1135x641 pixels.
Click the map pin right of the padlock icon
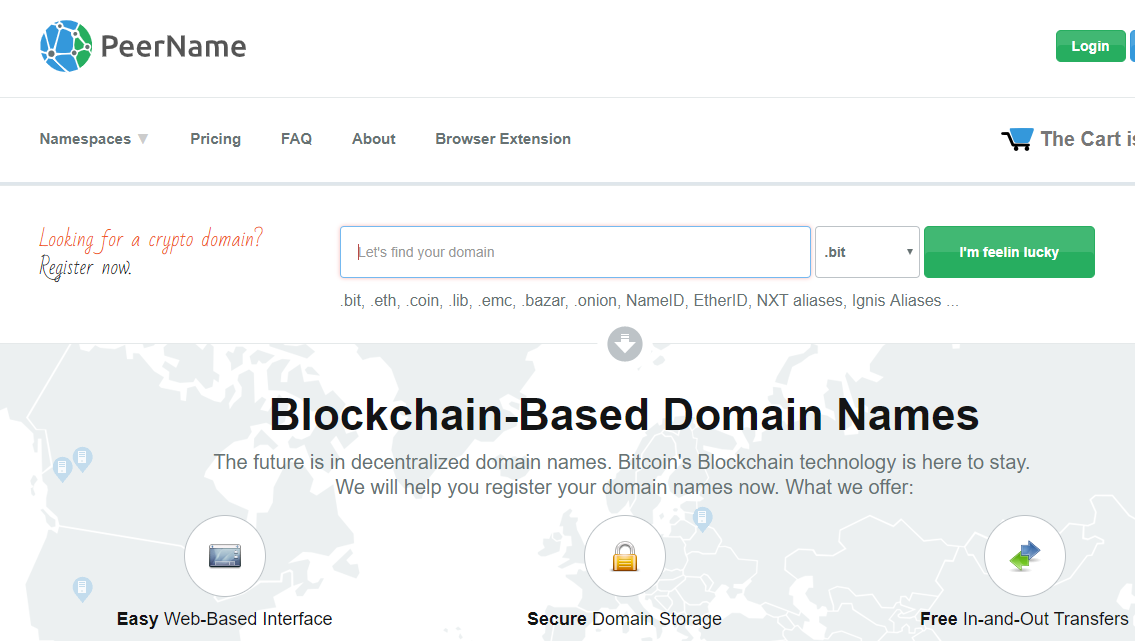click(x=702, y=519)
